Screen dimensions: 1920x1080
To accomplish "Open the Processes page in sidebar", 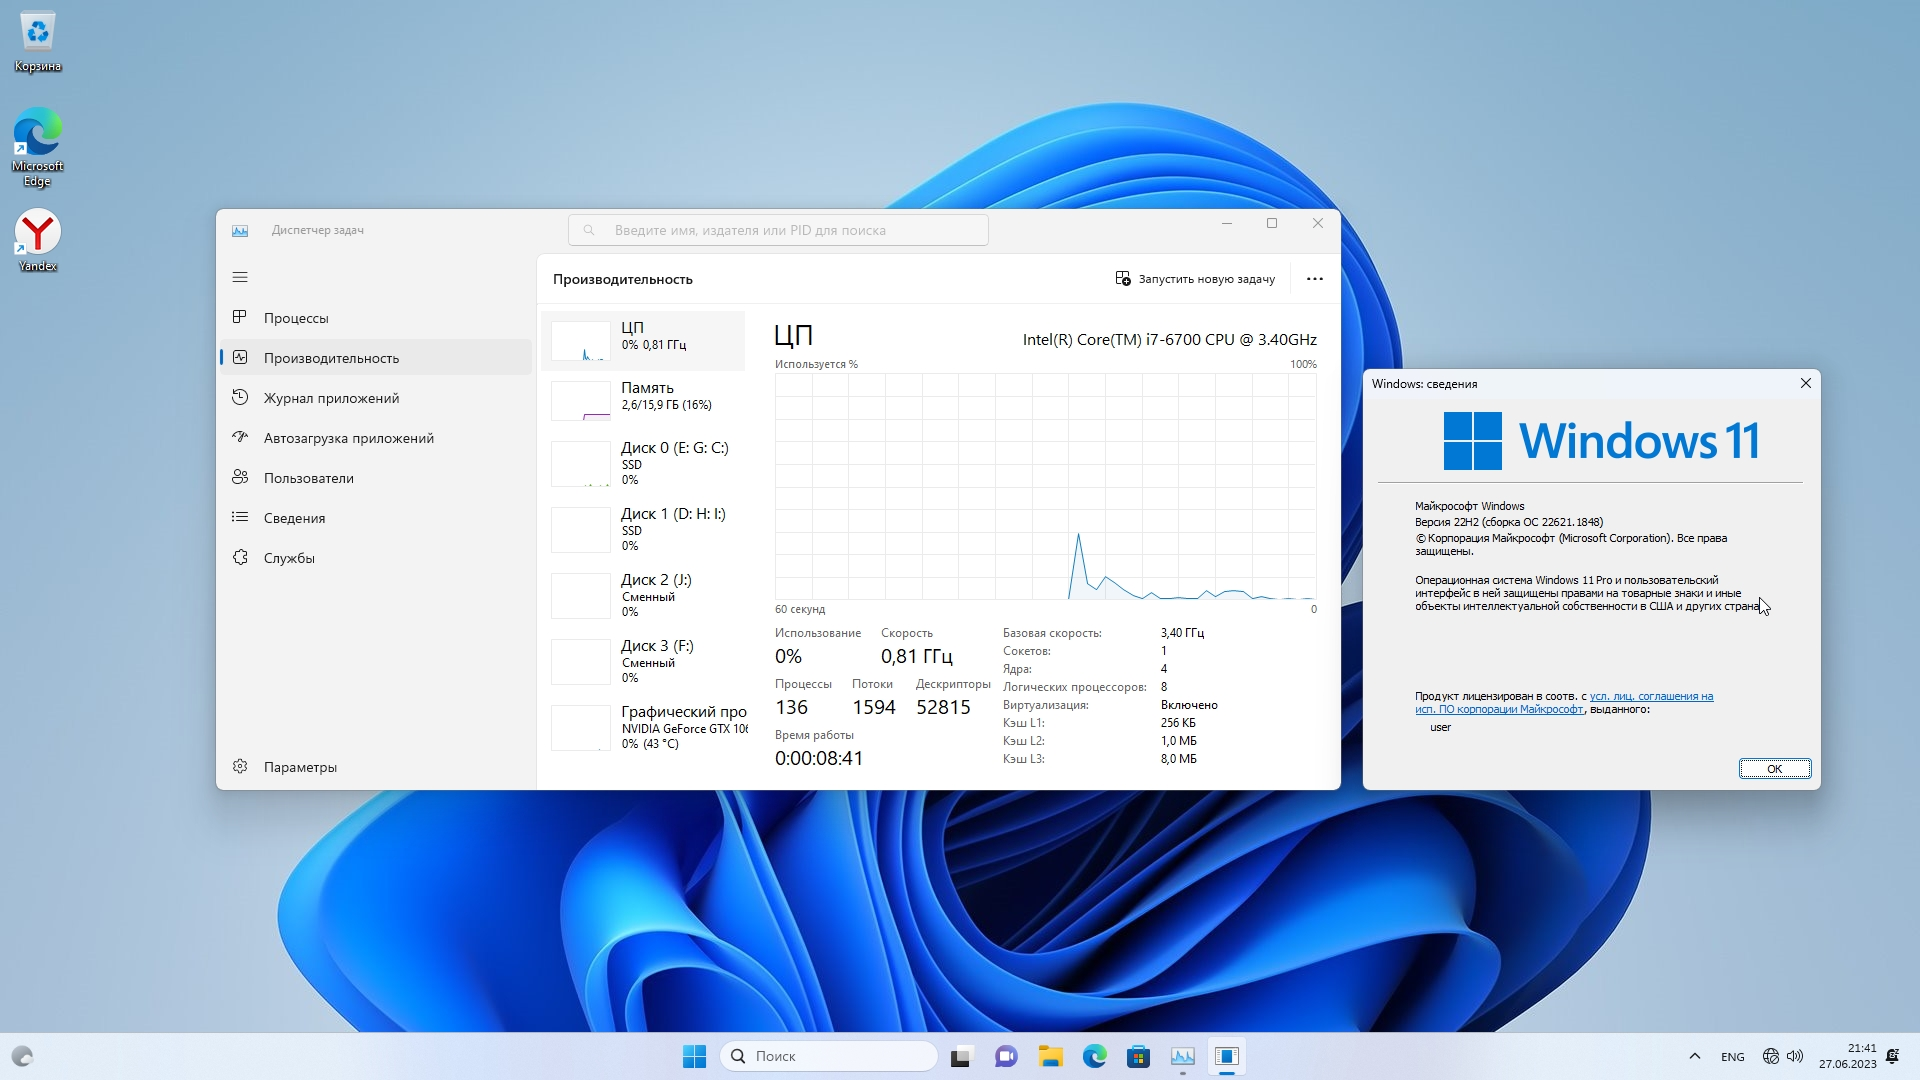I will 296,318.
